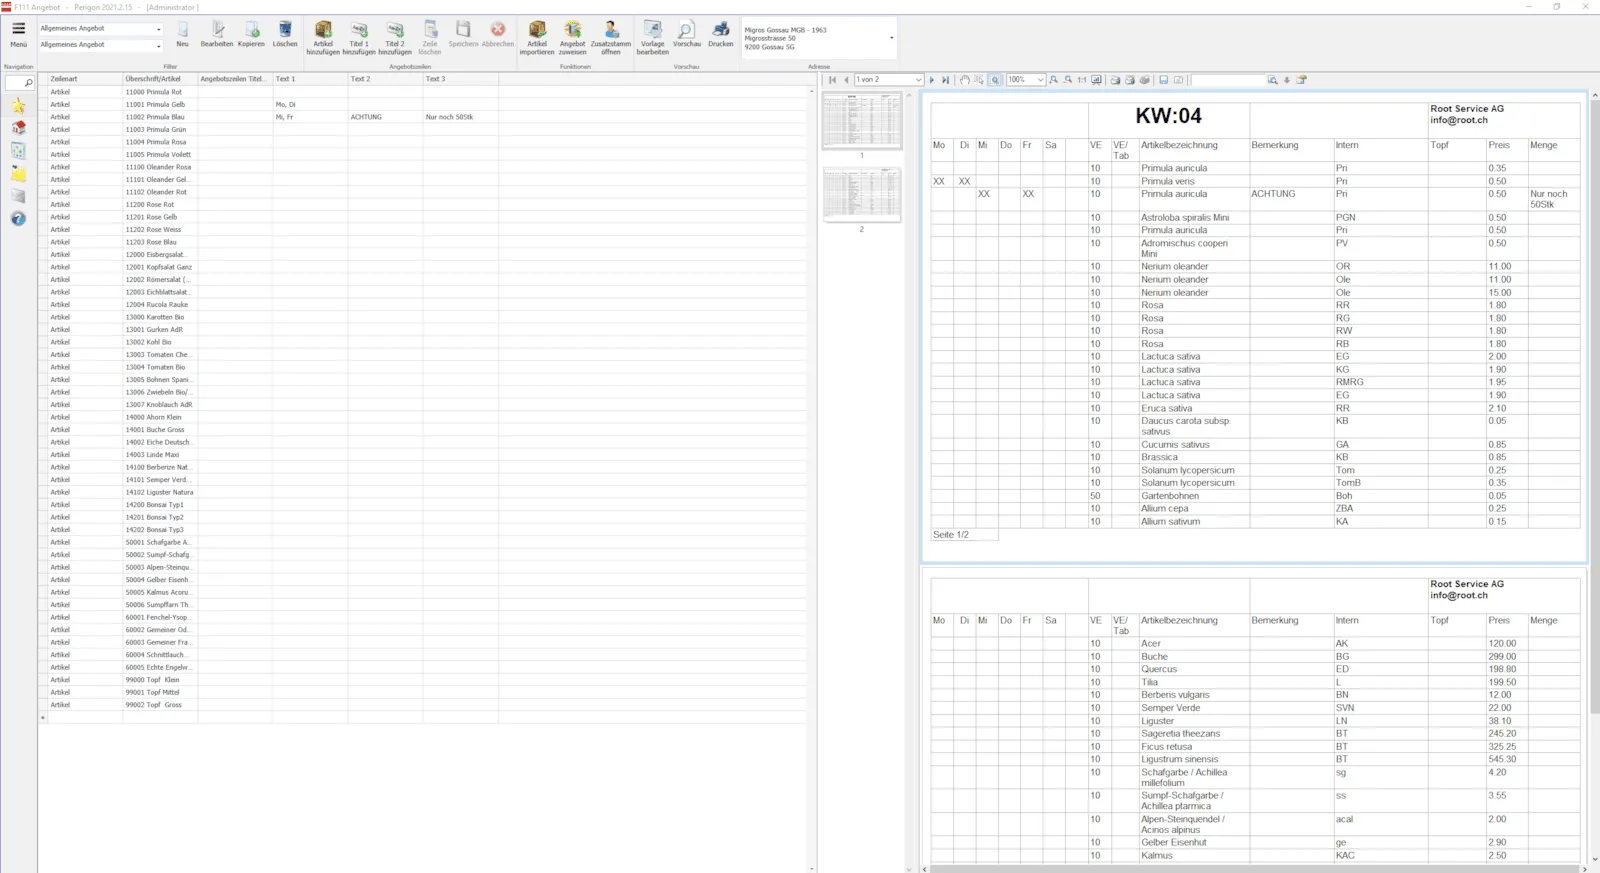The width and height of the screenshot is (1600, 873).
Task: Jump to last preview page
Action: pyautogui.click(x=945, y=80)
